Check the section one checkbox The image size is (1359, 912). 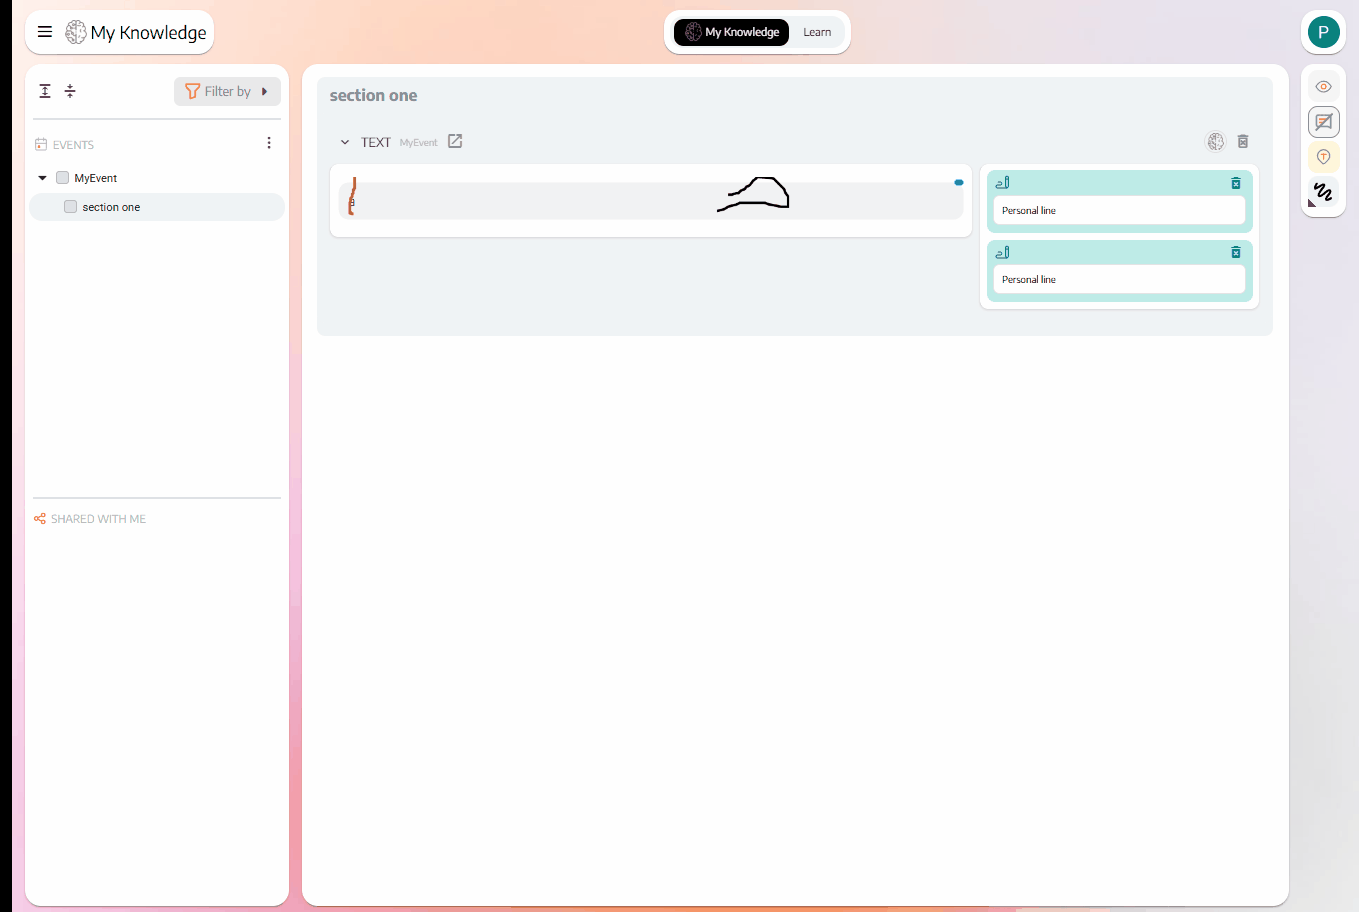tap(70, 207)
